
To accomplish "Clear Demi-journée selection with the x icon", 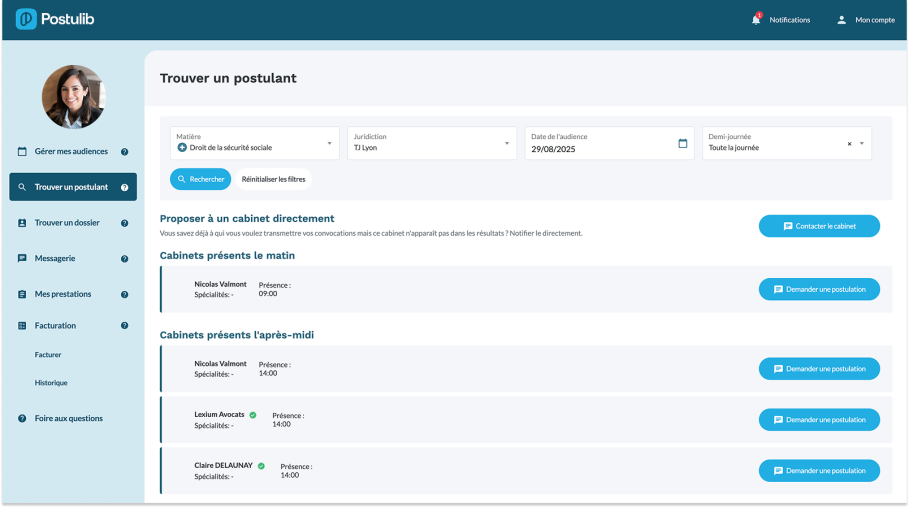I will pos(850,144).
